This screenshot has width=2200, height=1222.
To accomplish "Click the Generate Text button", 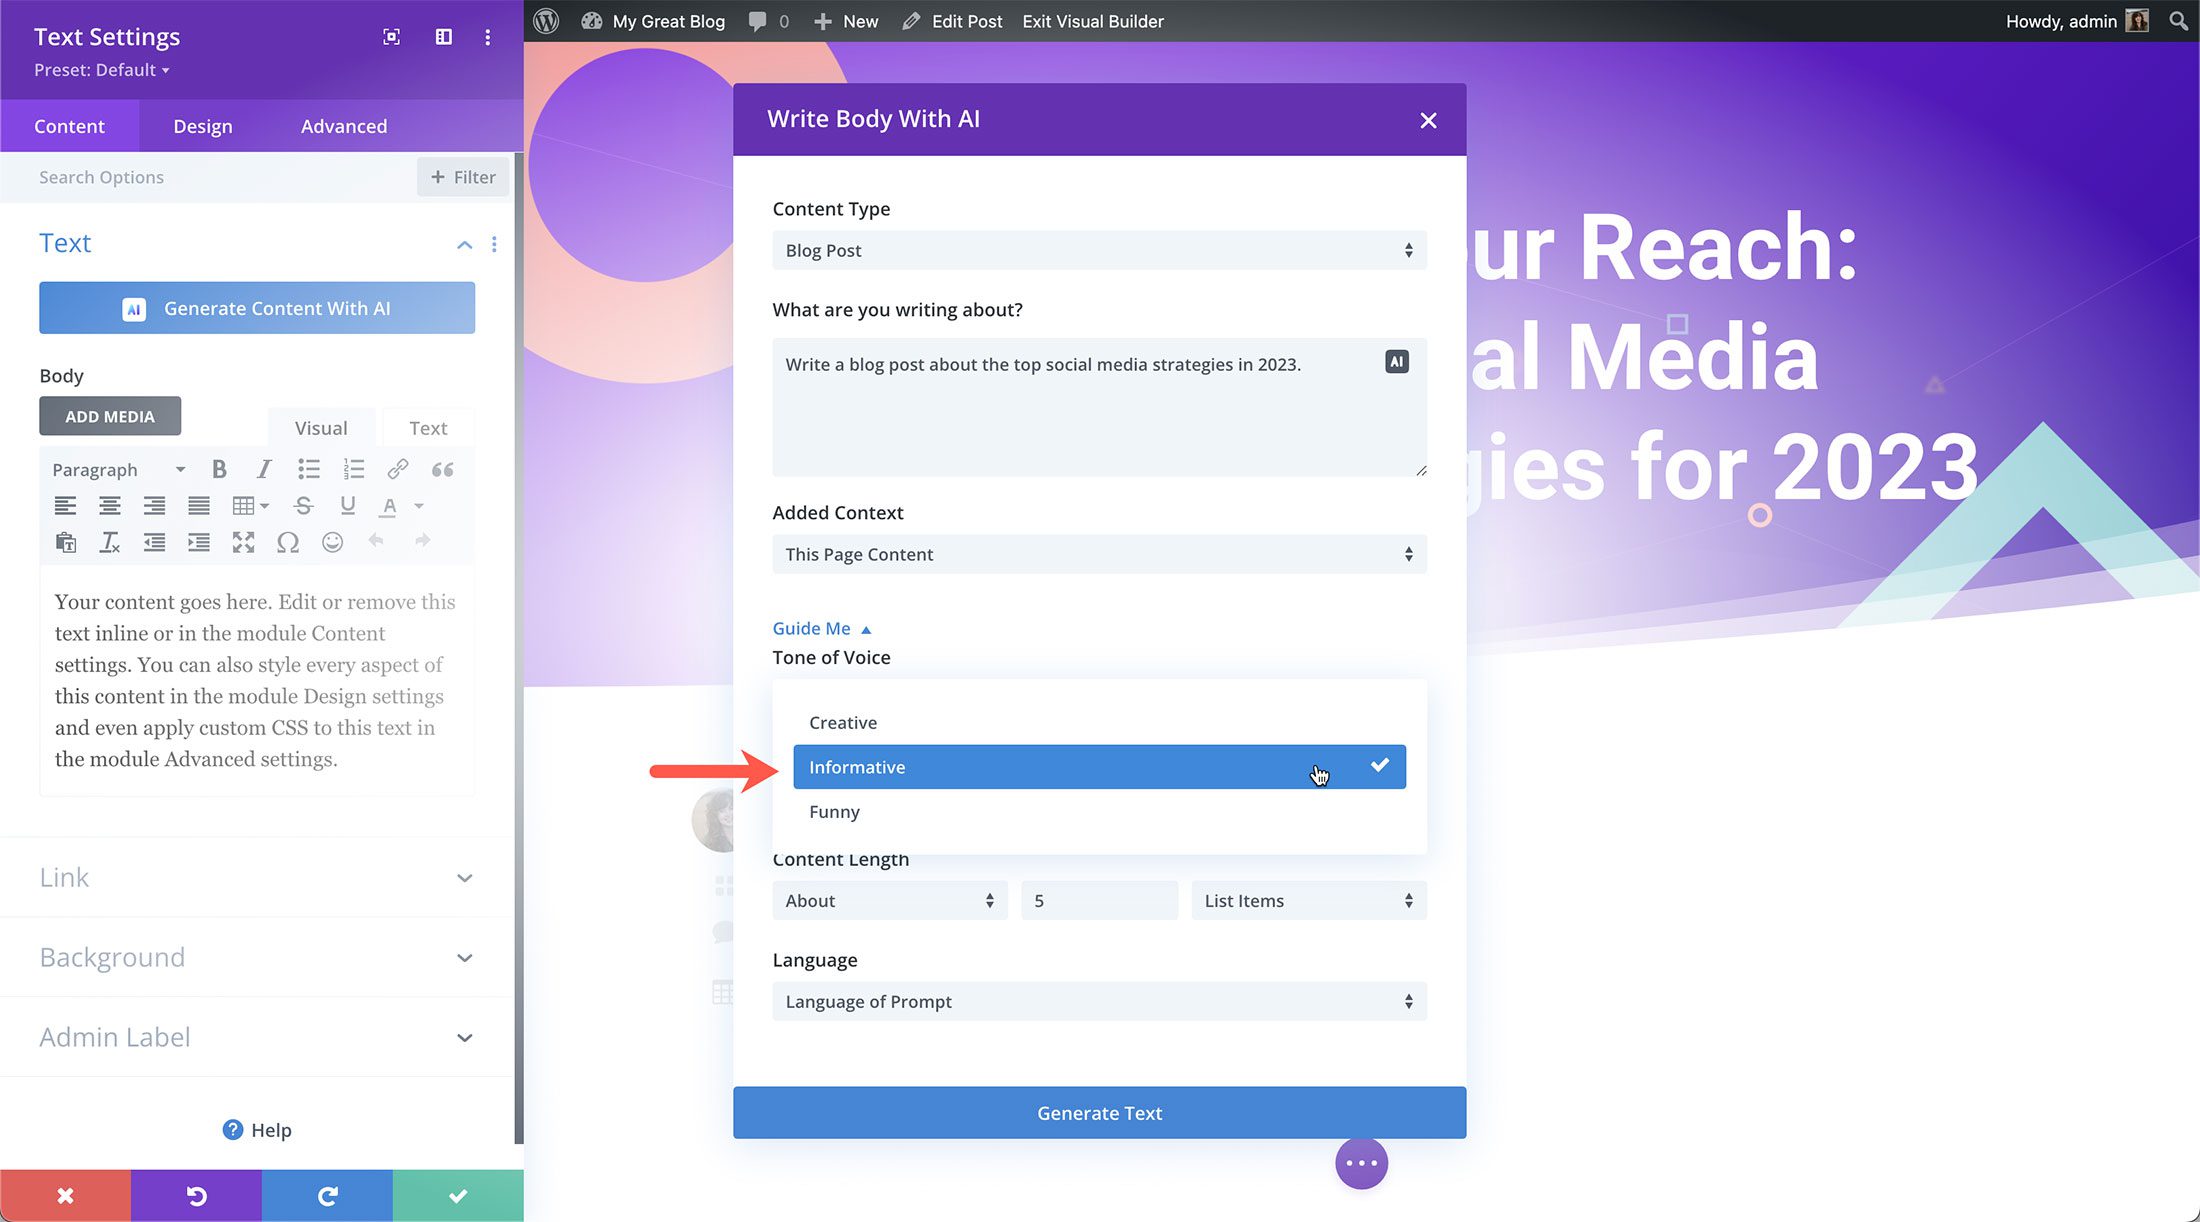I will [1100, 1112].
